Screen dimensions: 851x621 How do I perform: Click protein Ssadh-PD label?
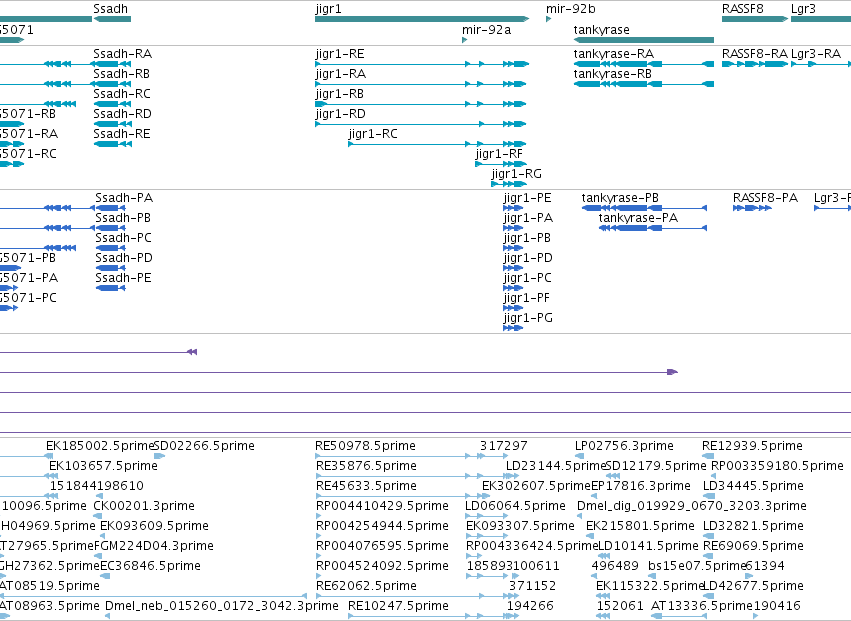pos(124,258)
